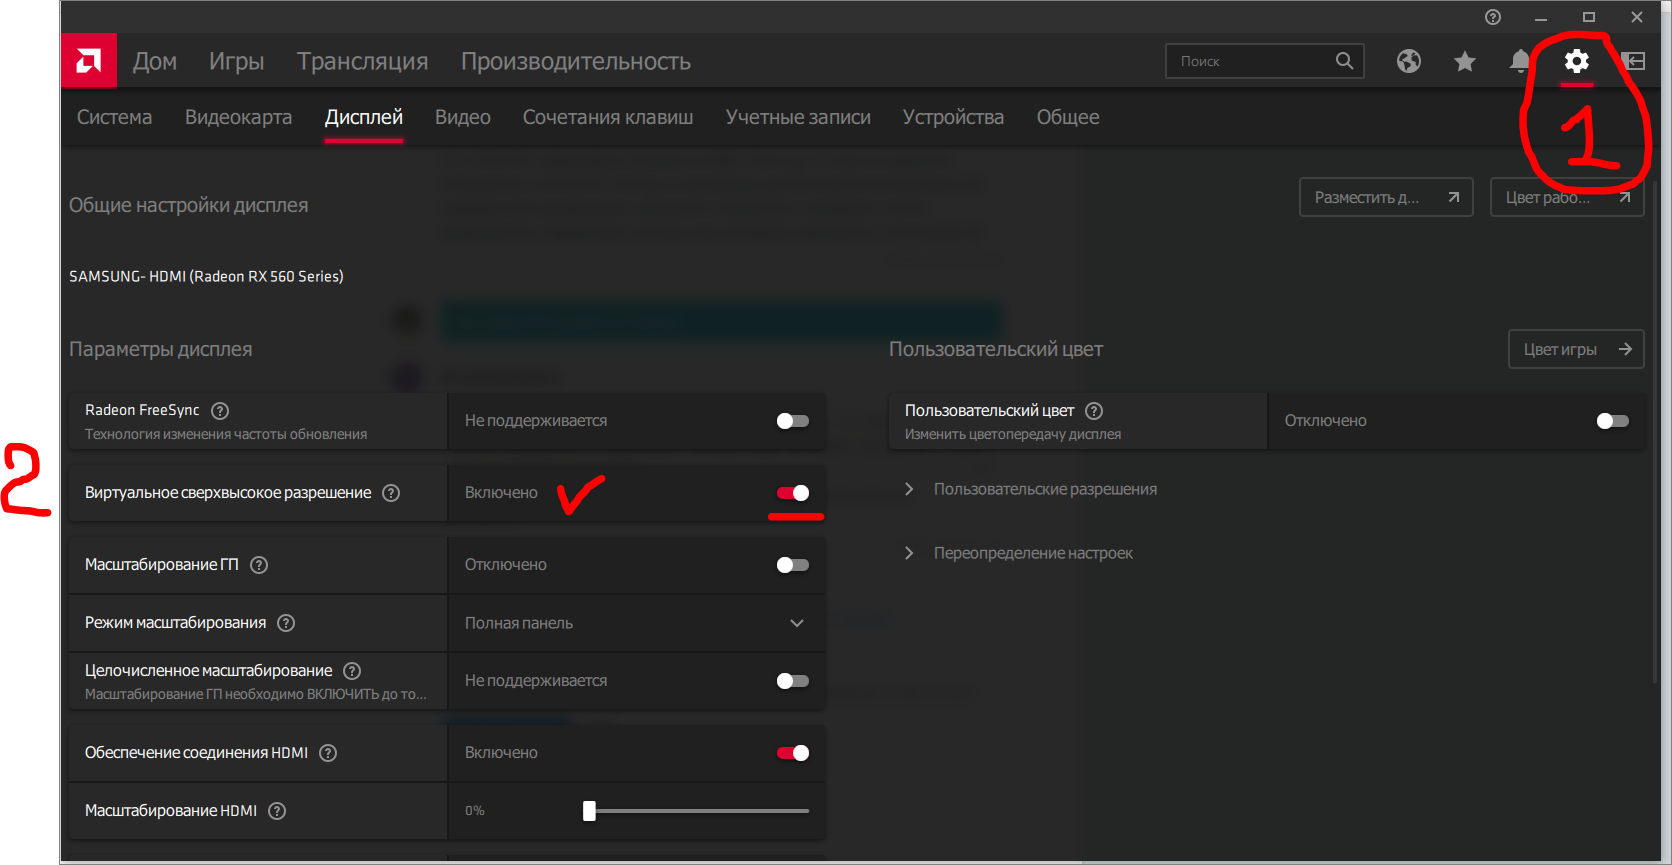The image size is (1672, 865).
Task: Switch to Видео settings tab
Action: (x=463, y=117)
